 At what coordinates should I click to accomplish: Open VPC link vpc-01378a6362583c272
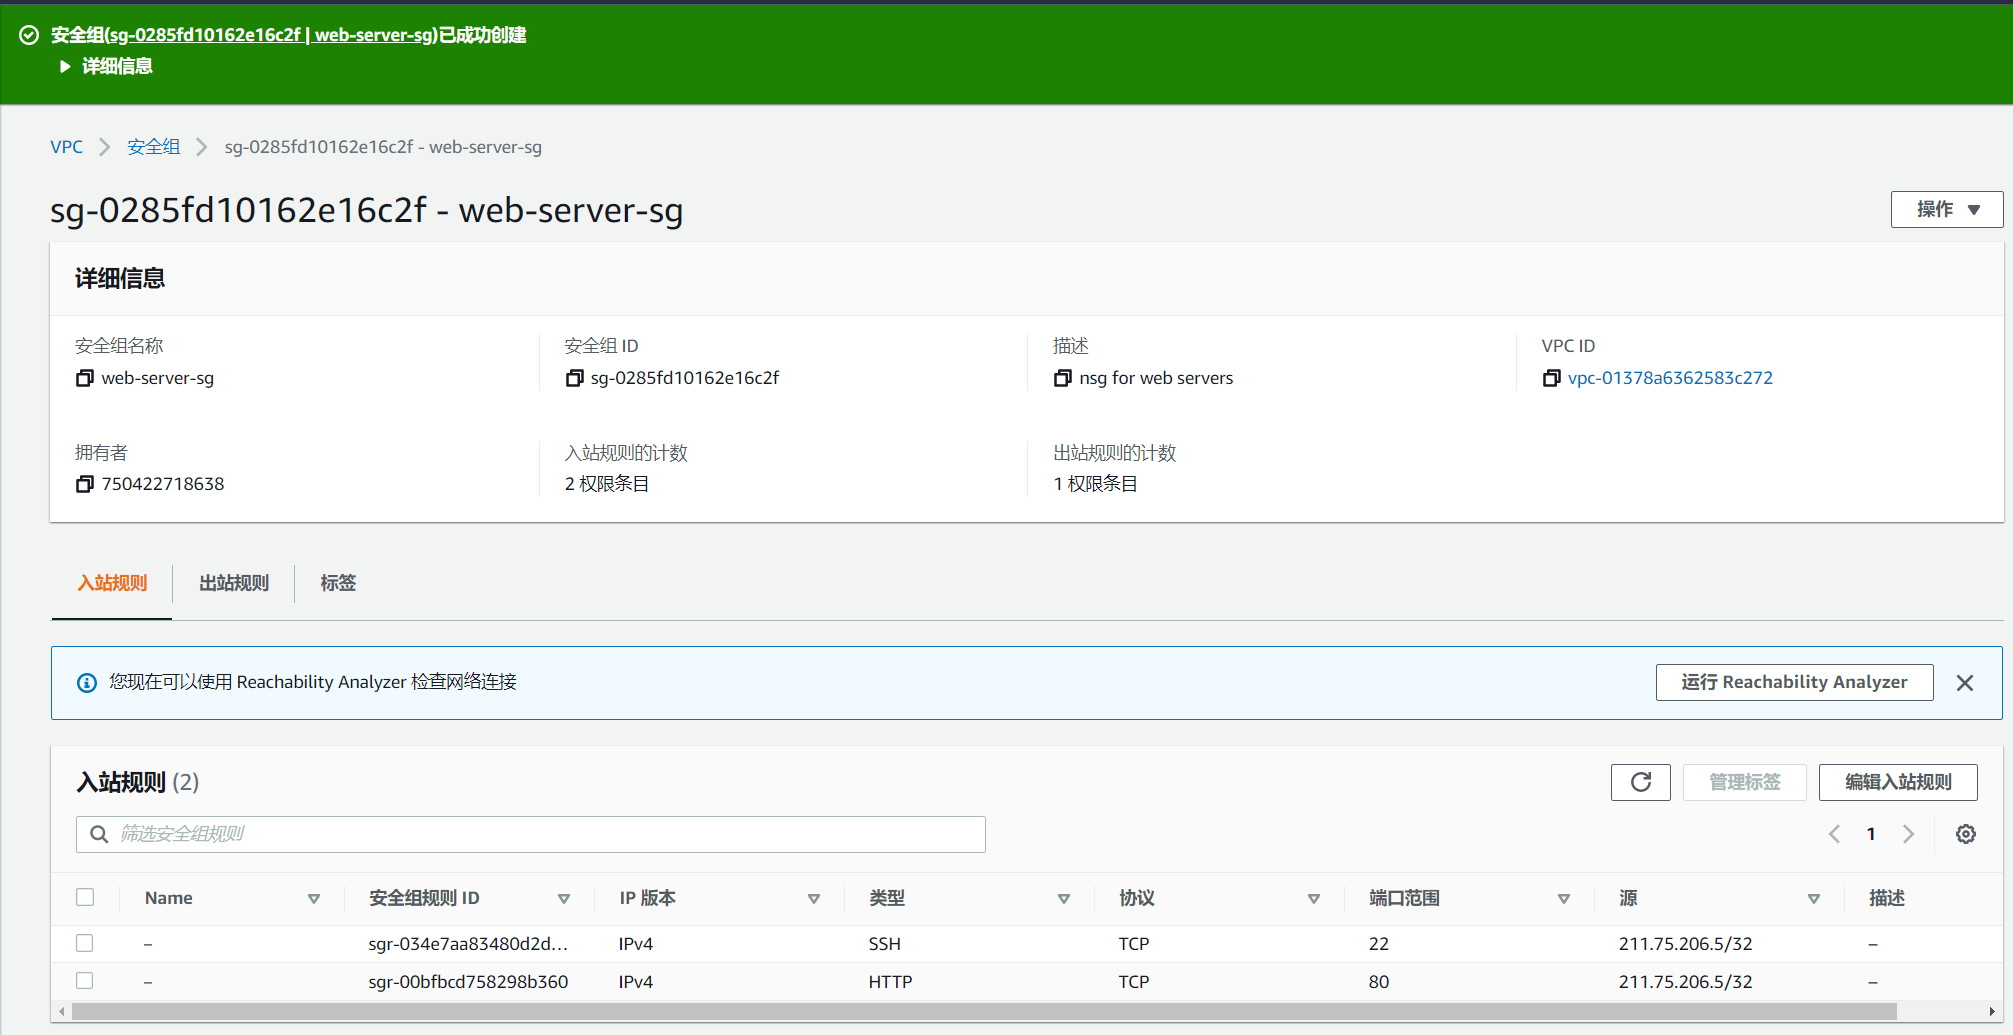pyautogui.click(x=1670, y=378)
